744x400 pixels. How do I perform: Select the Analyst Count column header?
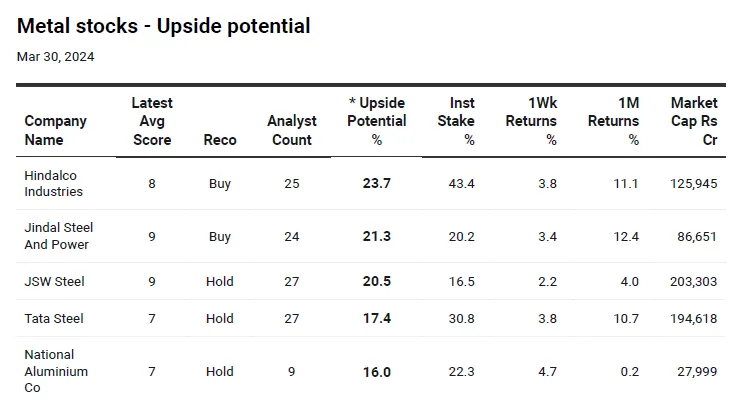(292, 130)
